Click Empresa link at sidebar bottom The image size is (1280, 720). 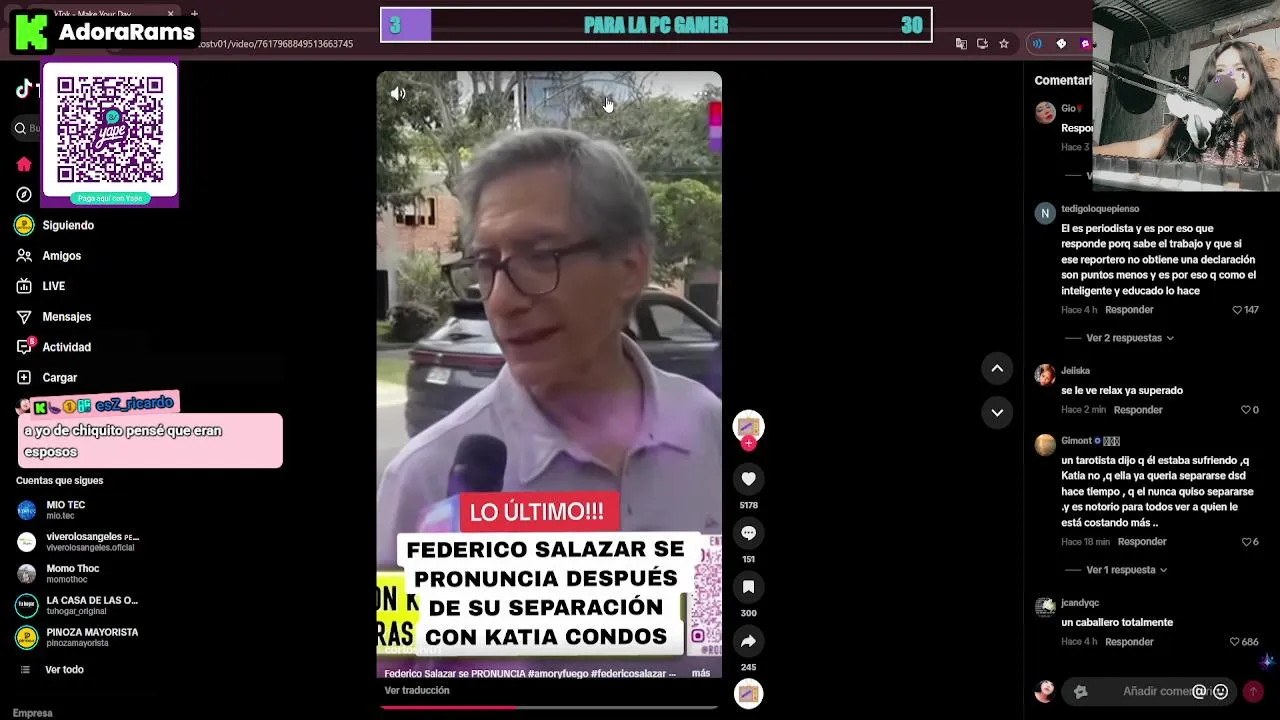33,713
